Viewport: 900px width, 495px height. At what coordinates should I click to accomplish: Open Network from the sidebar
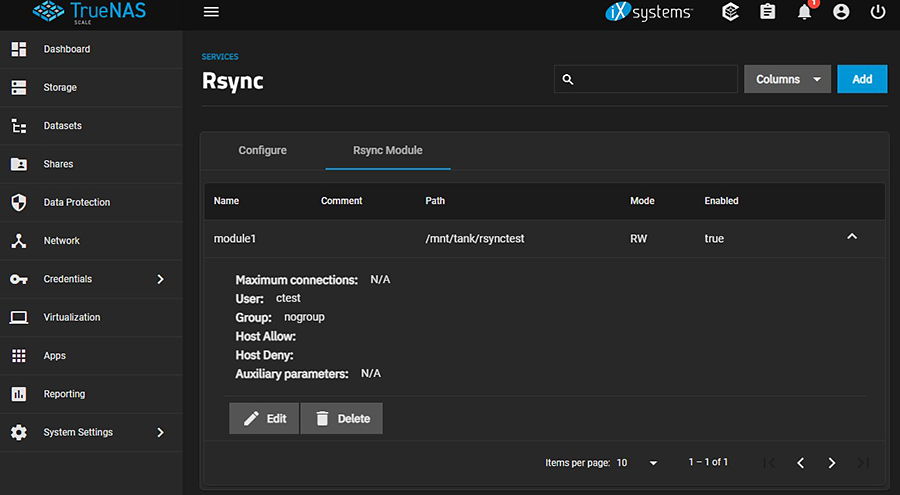[x=92, y=241]
